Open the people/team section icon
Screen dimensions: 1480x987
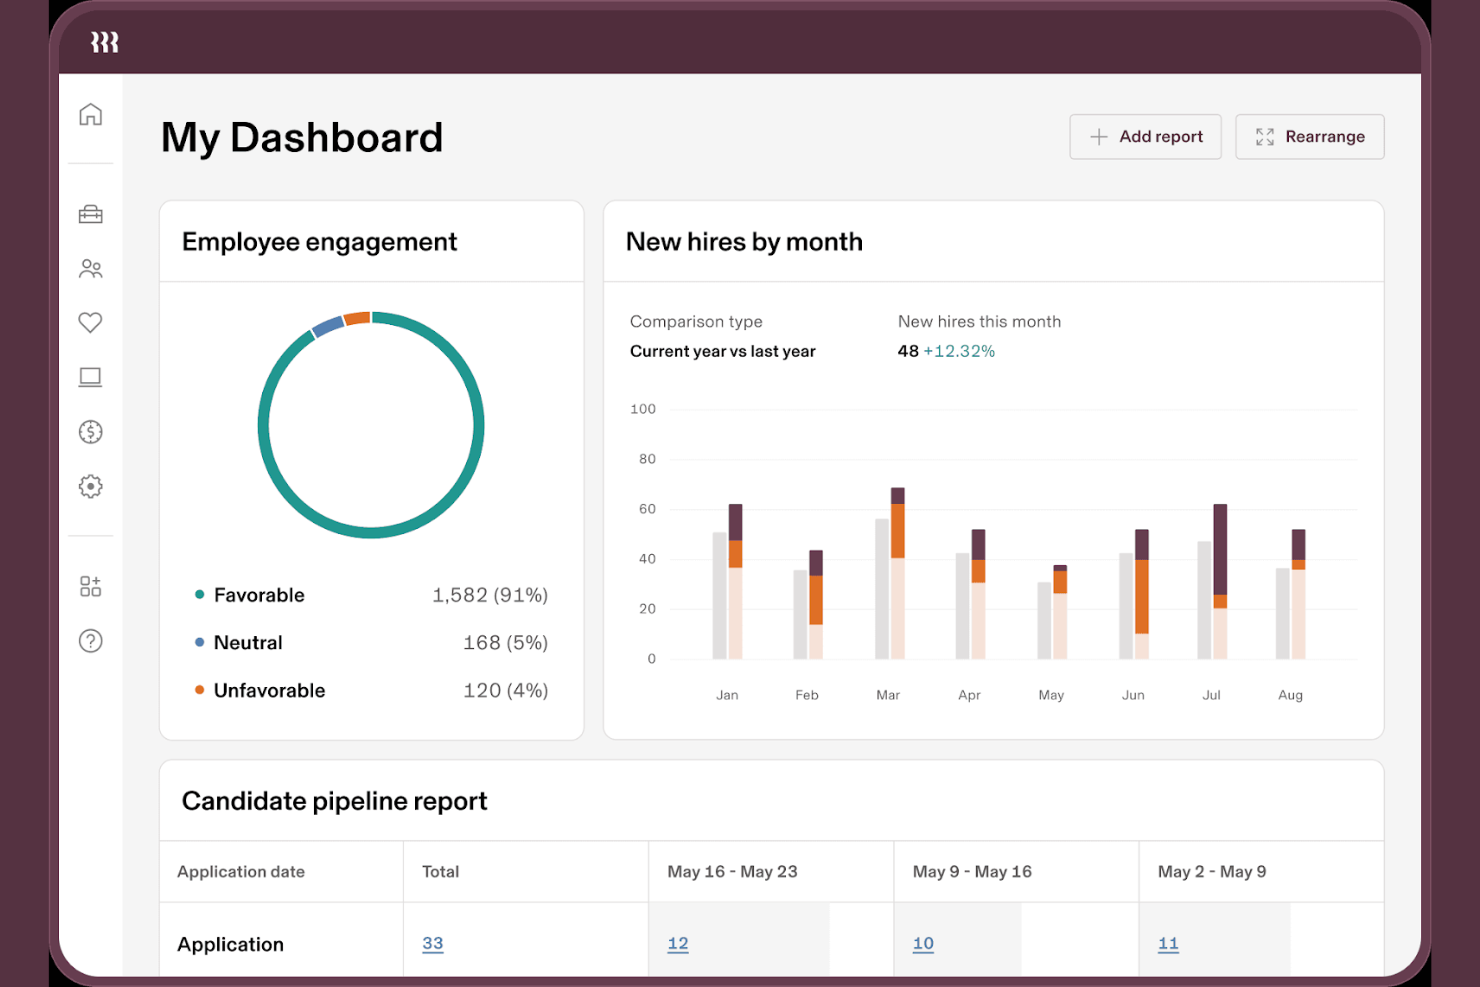click(90, 268)
